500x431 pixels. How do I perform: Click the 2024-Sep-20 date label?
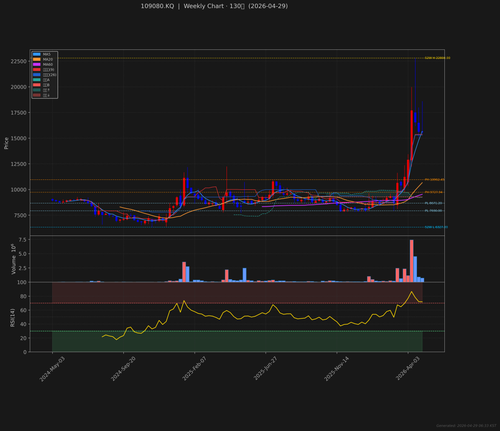(x=123, y=369)
